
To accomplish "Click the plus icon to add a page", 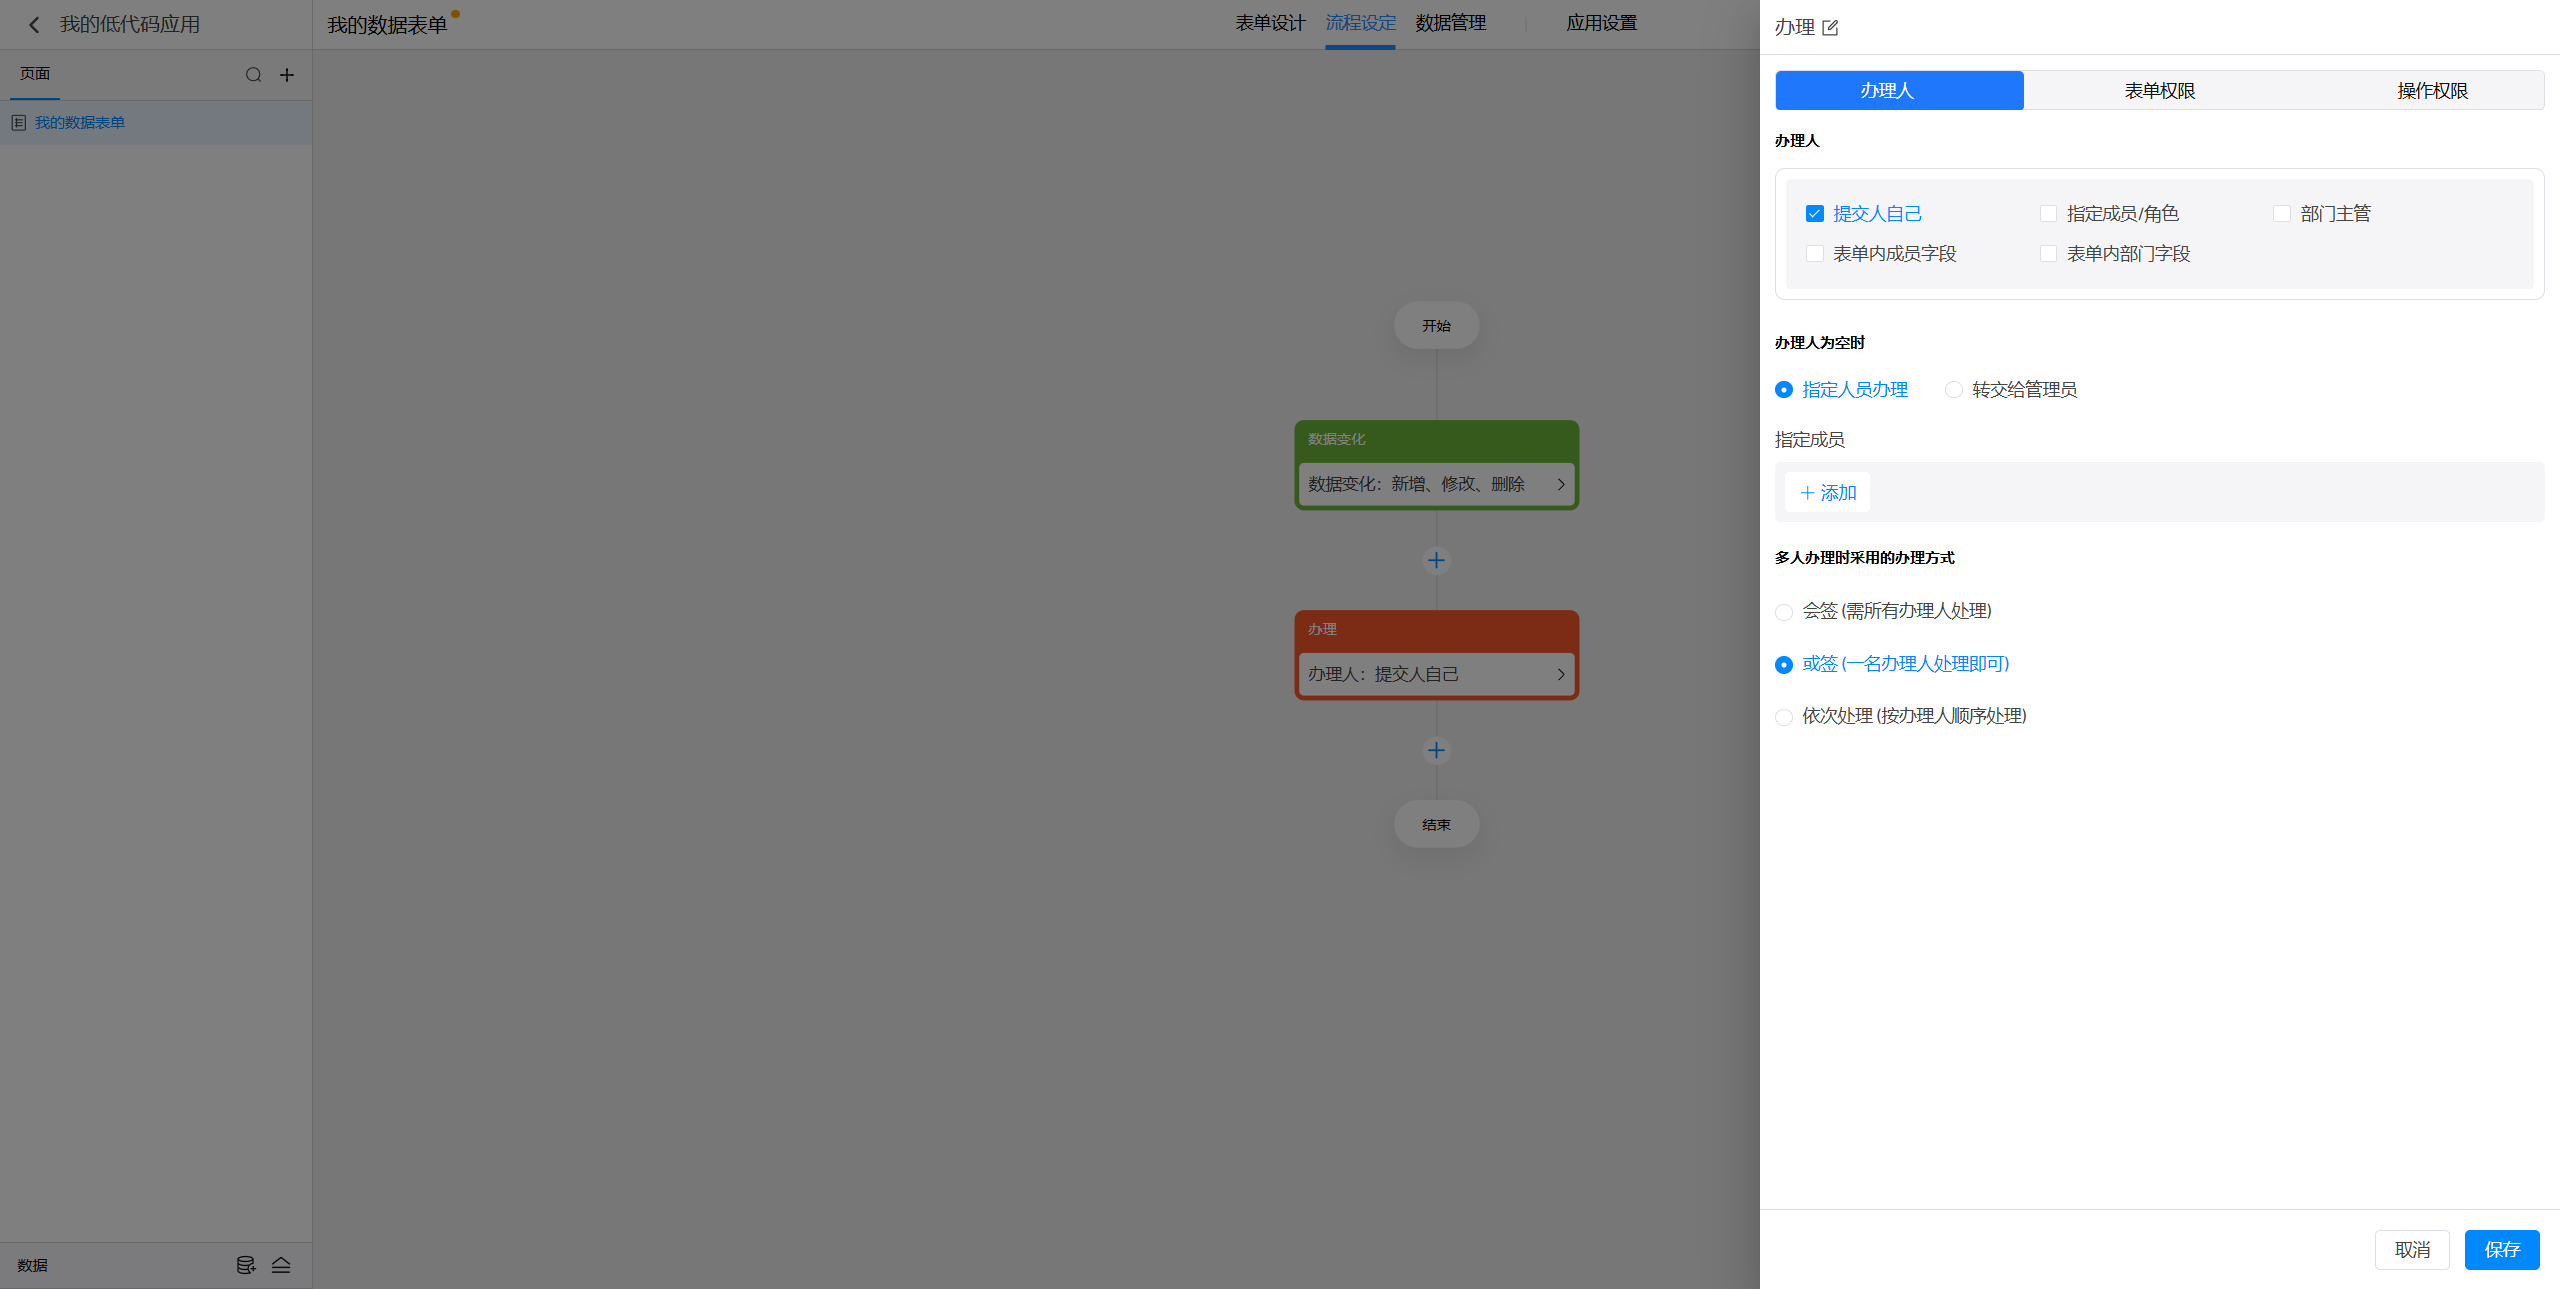I will (287, 75).
